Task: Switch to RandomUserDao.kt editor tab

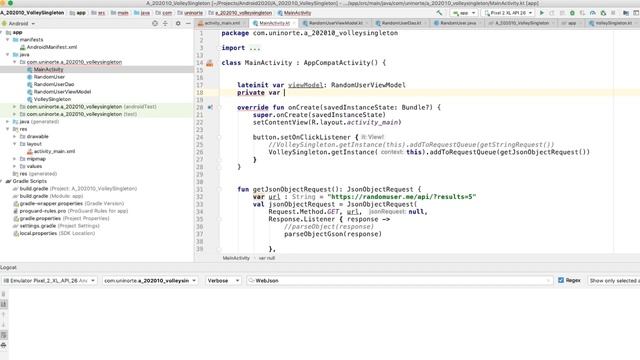Action: [401, 23]
